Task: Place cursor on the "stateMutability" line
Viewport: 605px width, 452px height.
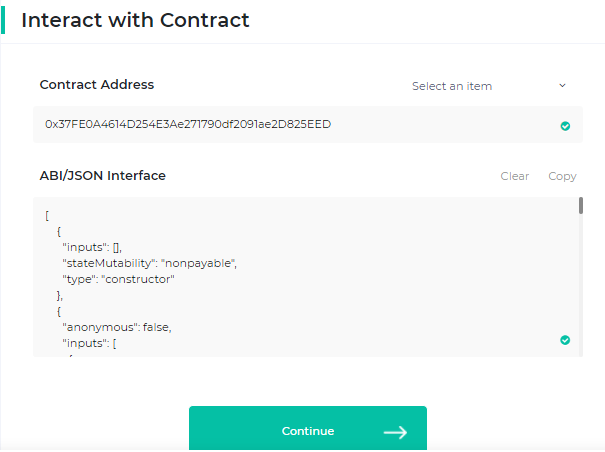Action: [150, 263]
